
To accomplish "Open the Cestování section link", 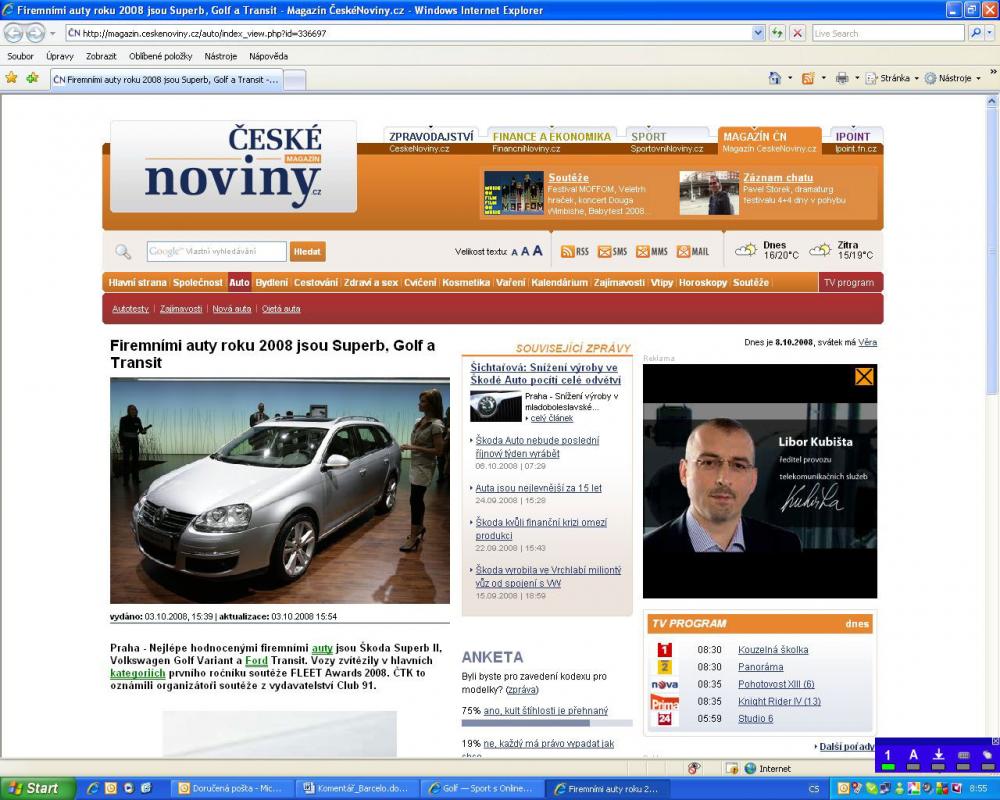I will pyautogui.click(x=316, y=283).
